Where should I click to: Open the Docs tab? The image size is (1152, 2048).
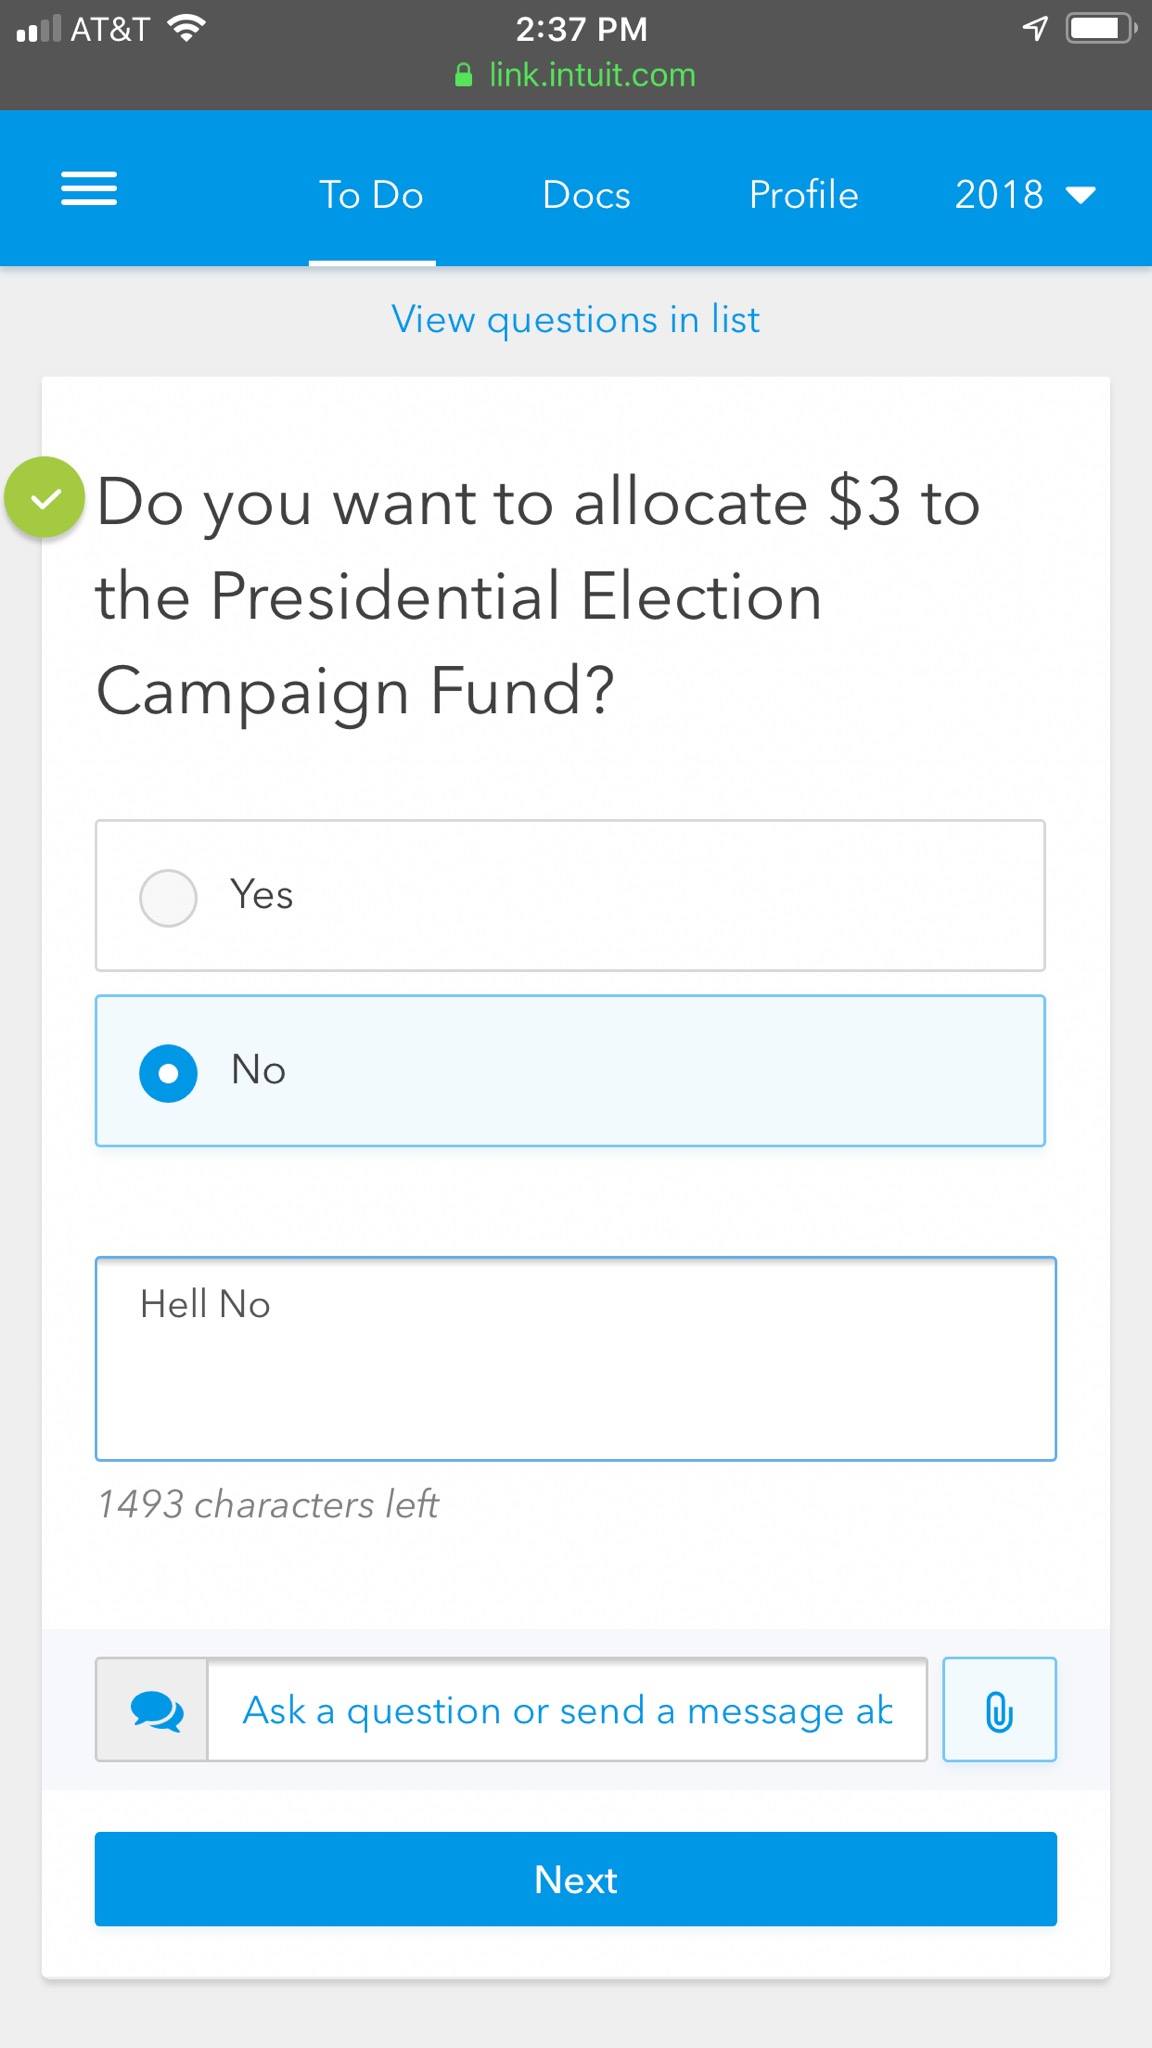tap(586, 194)
